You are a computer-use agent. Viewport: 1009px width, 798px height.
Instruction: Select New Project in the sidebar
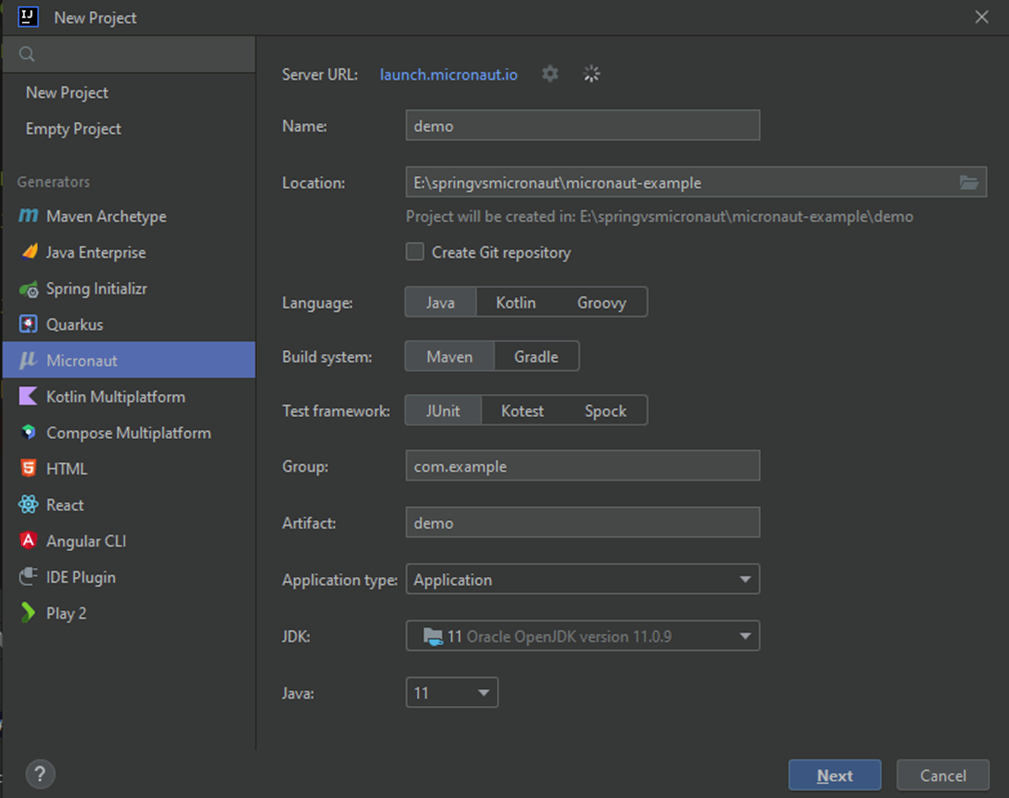click(129, 93)
